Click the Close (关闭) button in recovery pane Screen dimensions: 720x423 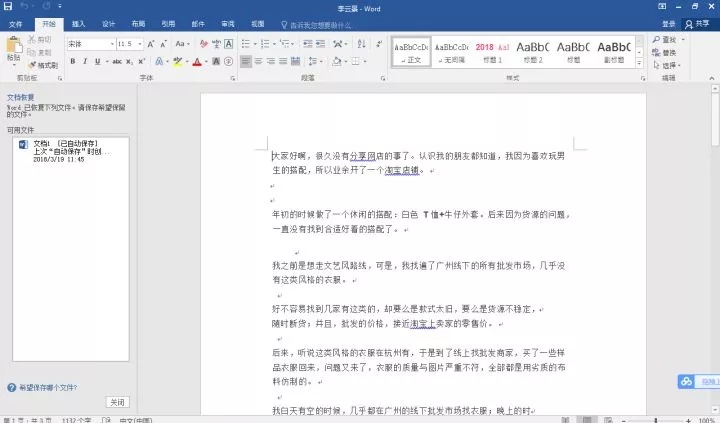click(x=117, y=402)
